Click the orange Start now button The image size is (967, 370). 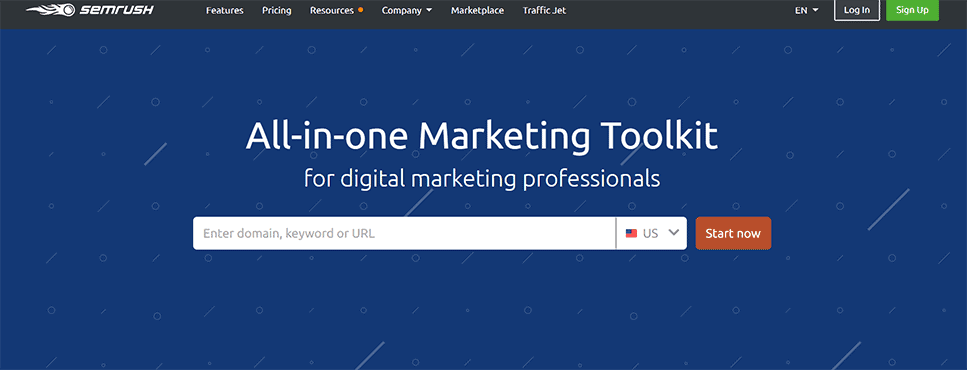733,233
